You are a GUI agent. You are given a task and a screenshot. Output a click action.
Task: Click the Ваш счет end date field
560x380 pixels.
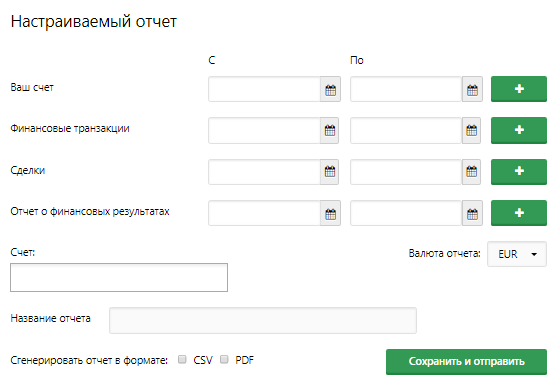pos(406,89)
